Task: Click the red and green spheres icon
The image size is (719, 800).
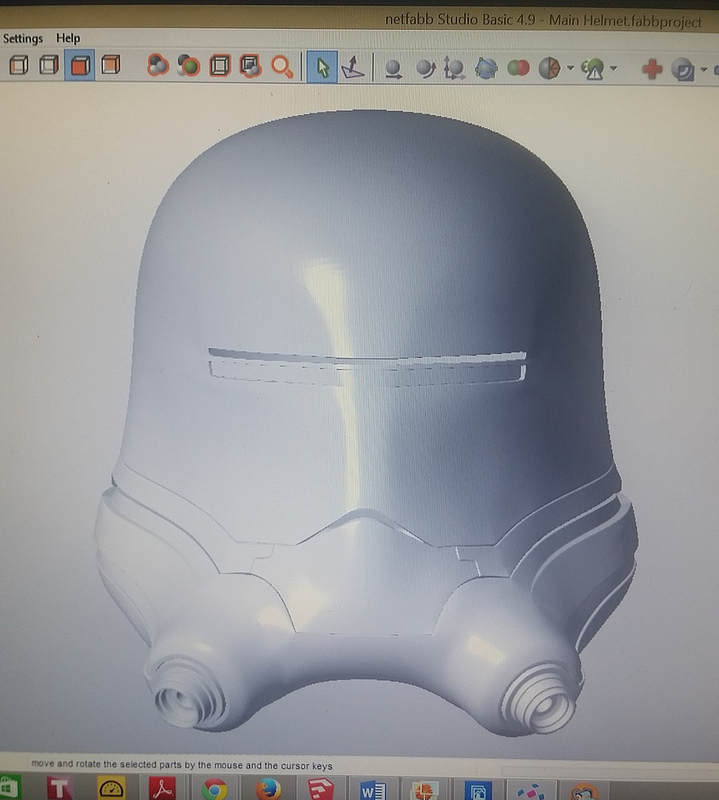Action: click(x=518, y=68)
